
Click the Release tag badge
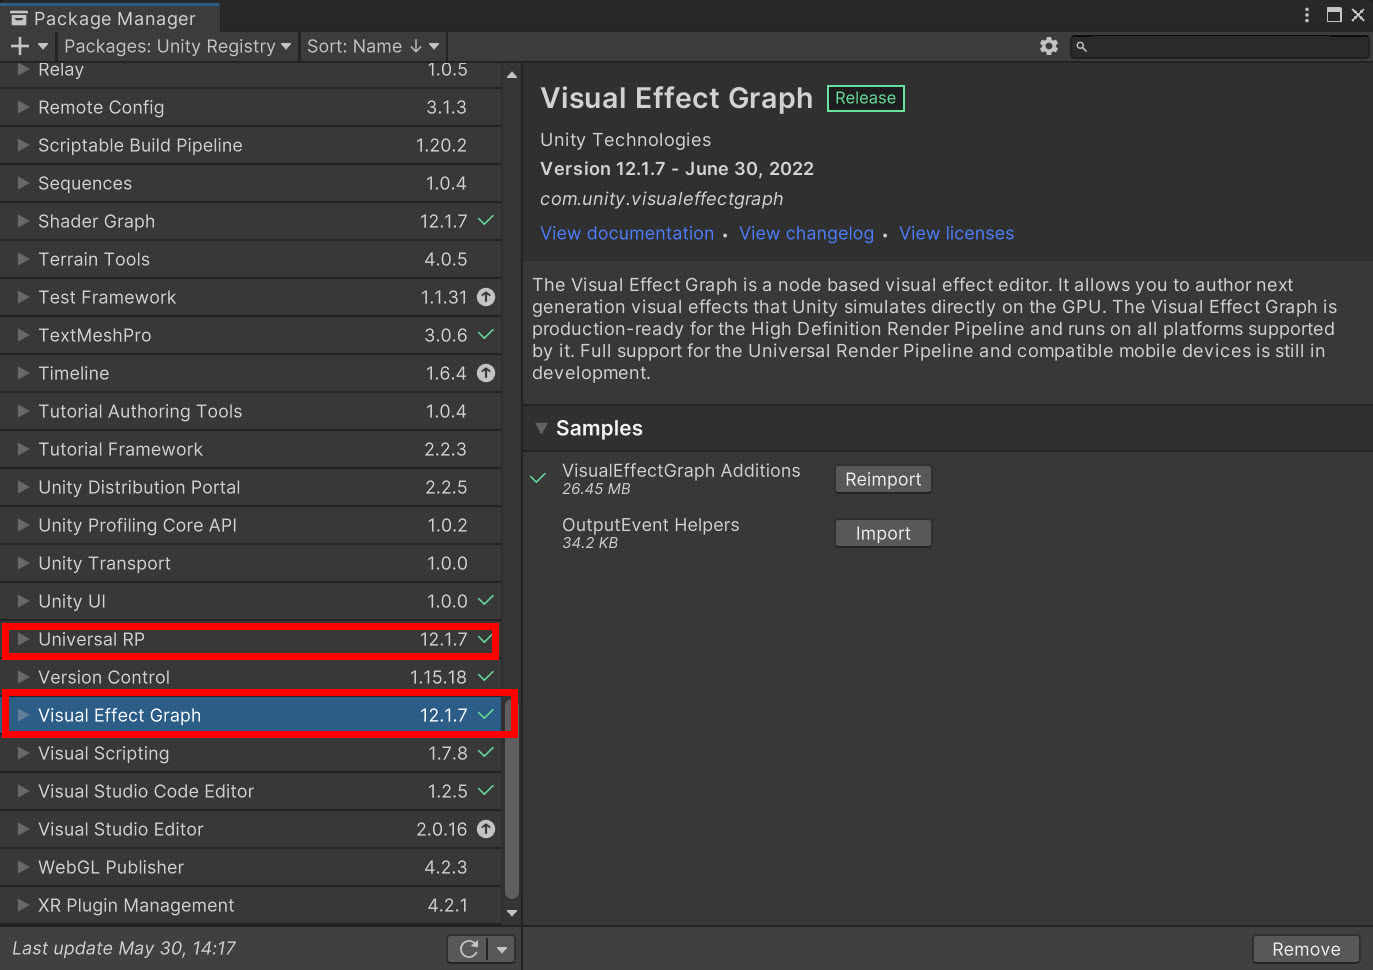866,98
